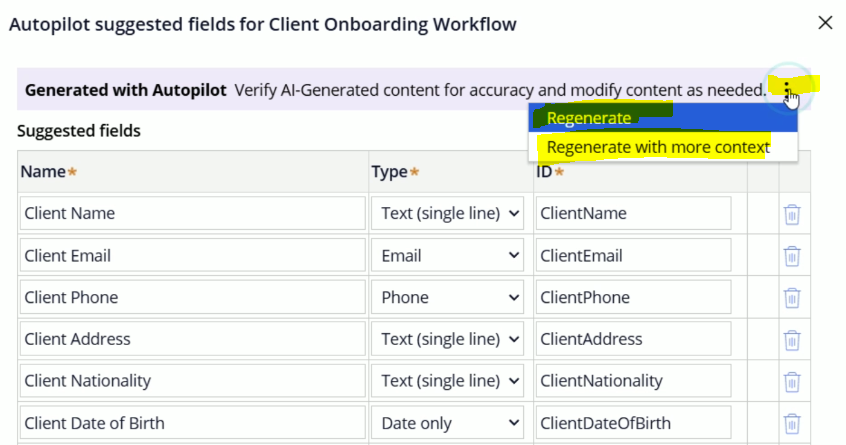Delete the Client Address field row

coord(791,340)
